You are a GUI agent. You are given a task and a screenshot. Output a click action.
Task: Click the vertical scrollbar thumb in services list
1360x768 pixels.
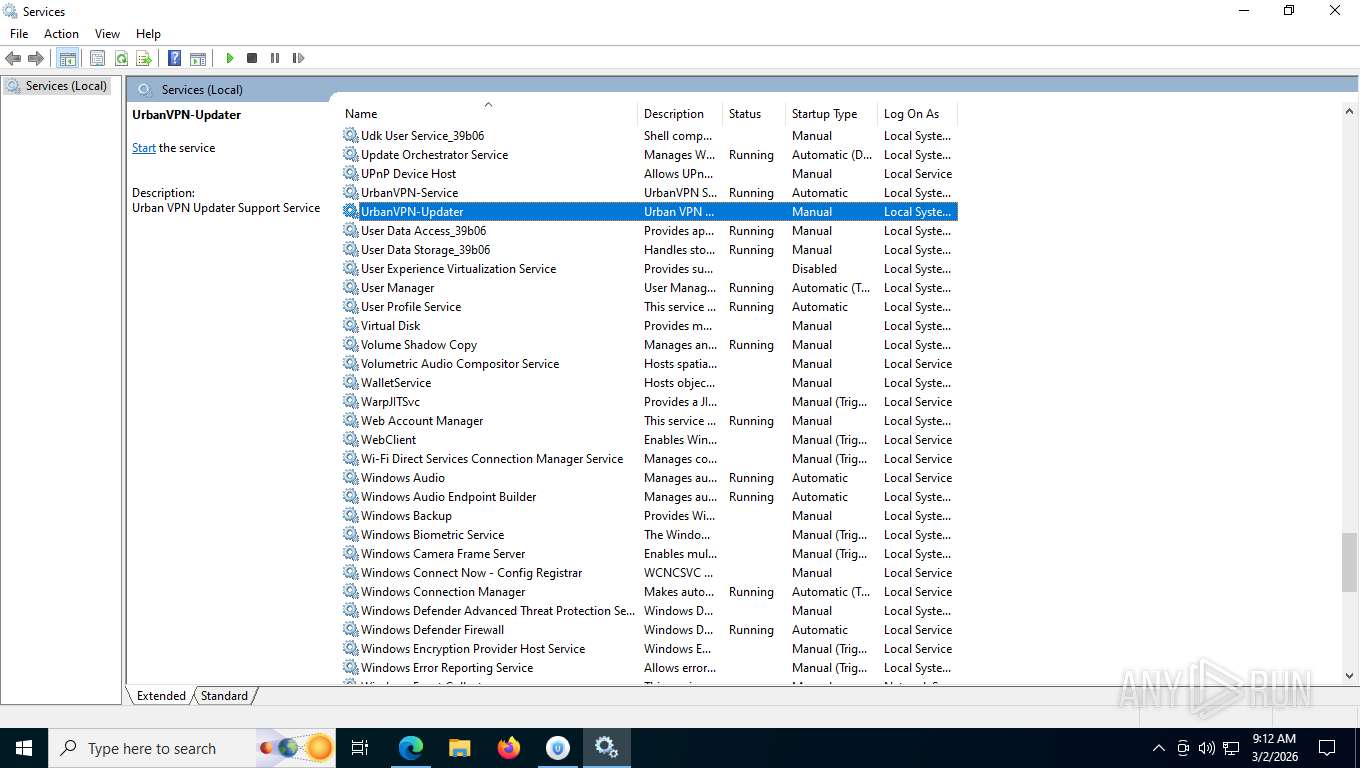(x=1349, y=562)
